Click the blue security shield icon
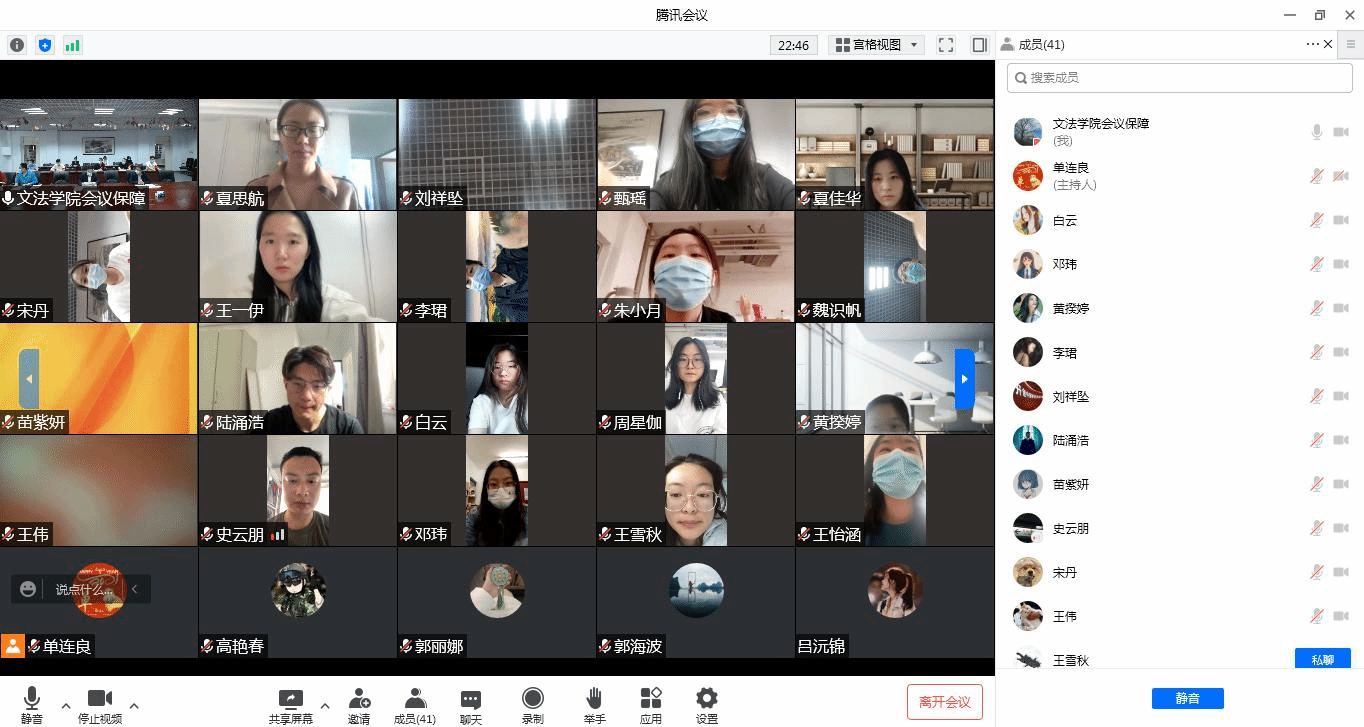1364x727 pixels. pos(44,45)
